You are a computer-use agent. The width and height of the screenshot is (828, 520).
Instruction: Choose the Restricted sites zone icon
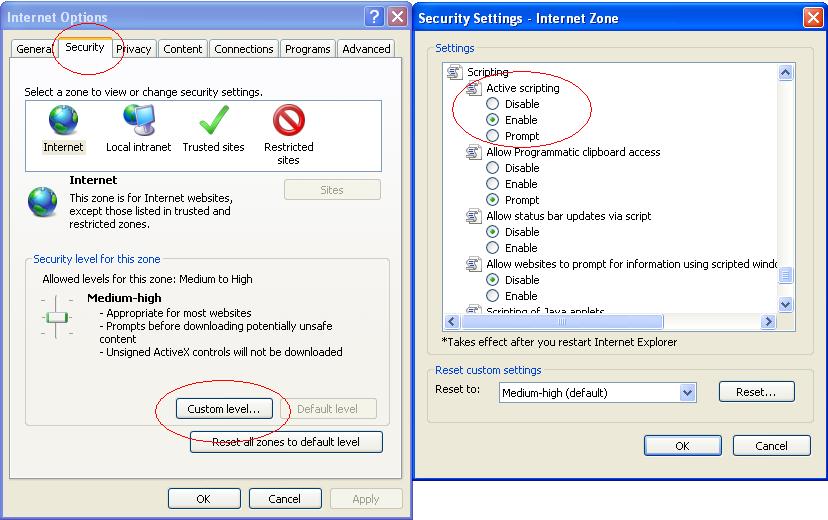(x=288, y=122)
